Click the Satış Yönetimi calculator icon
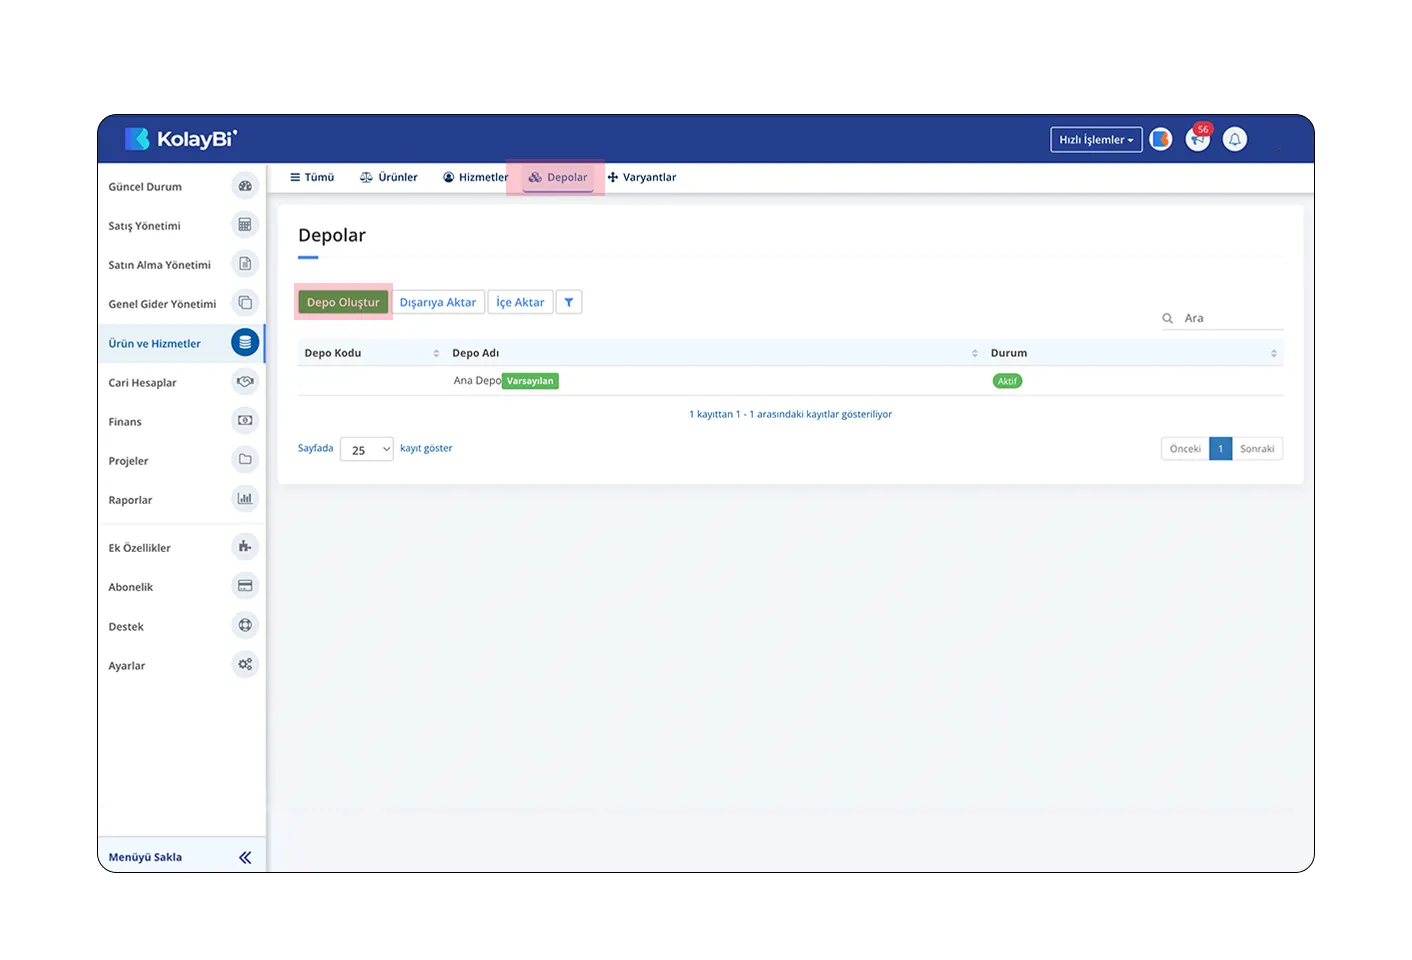1412x960 pixels. click(245, 225)
